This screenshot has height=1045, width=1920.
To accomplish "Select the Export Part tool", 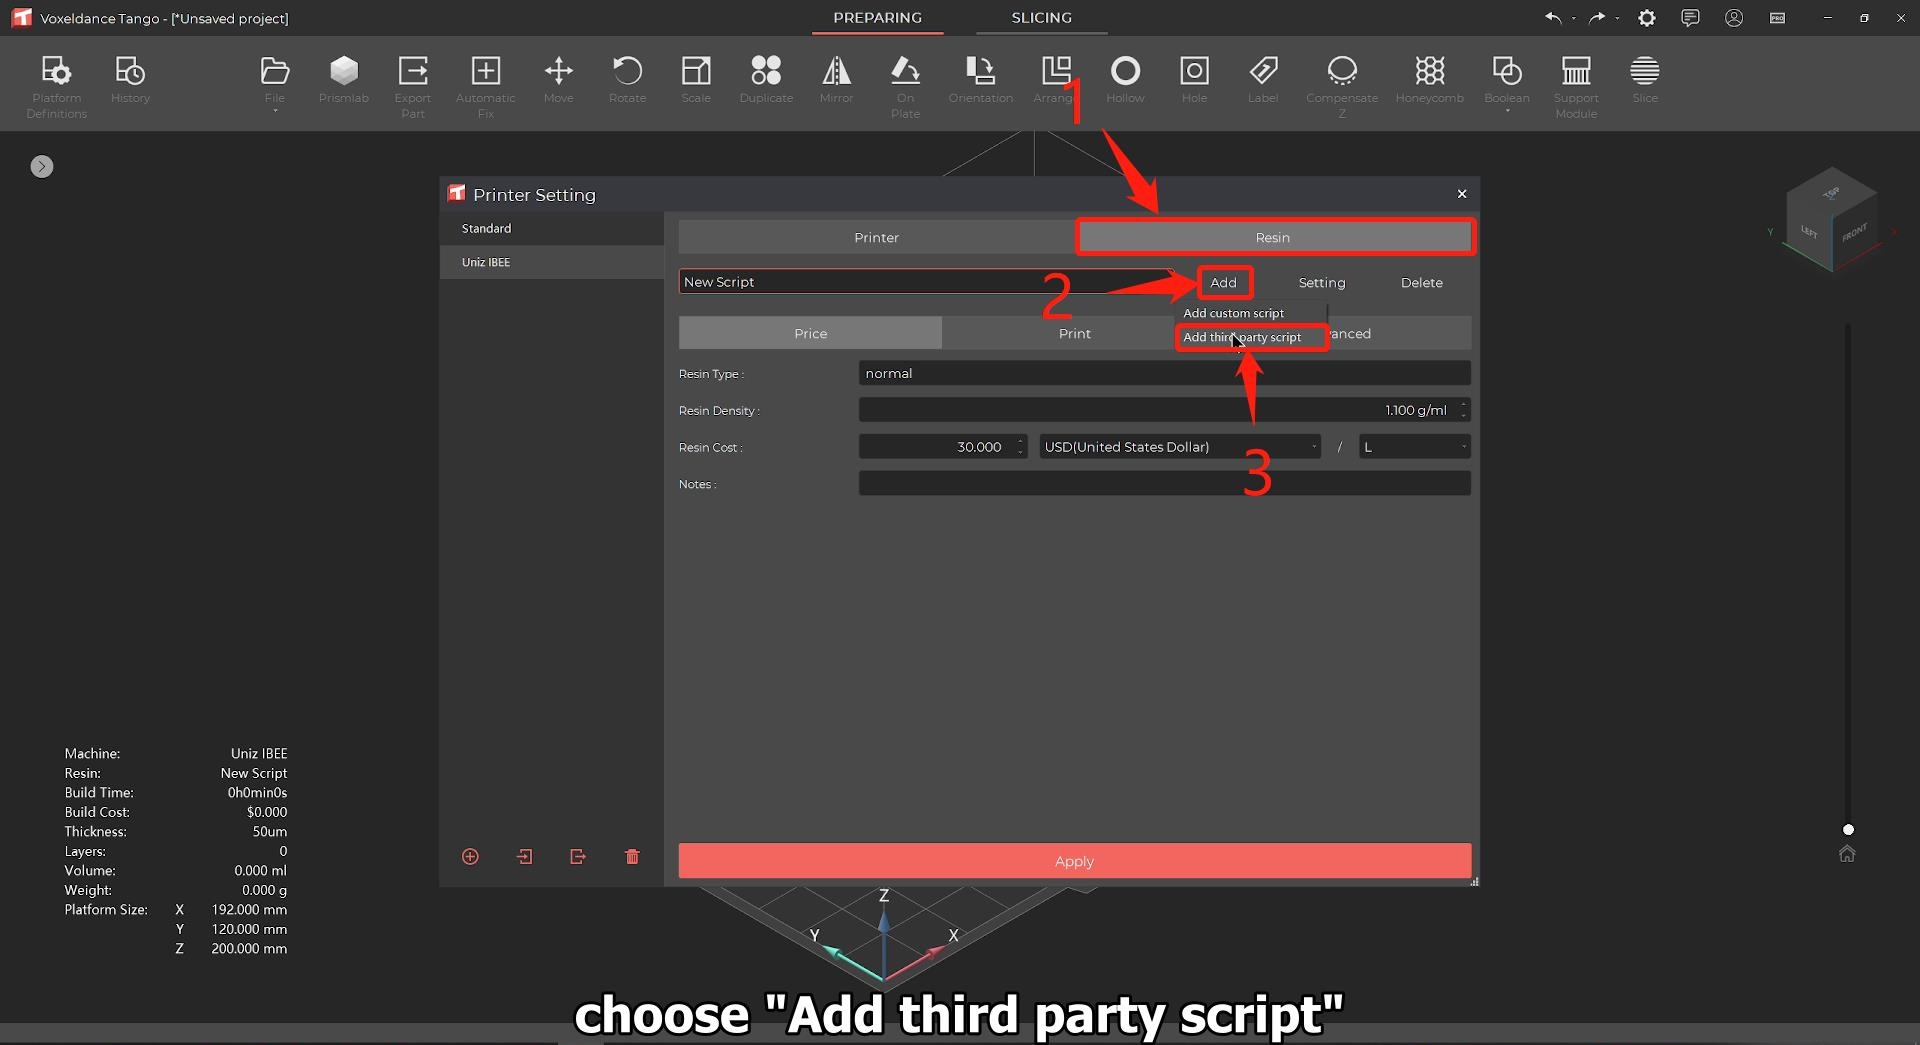I will 413,86.
